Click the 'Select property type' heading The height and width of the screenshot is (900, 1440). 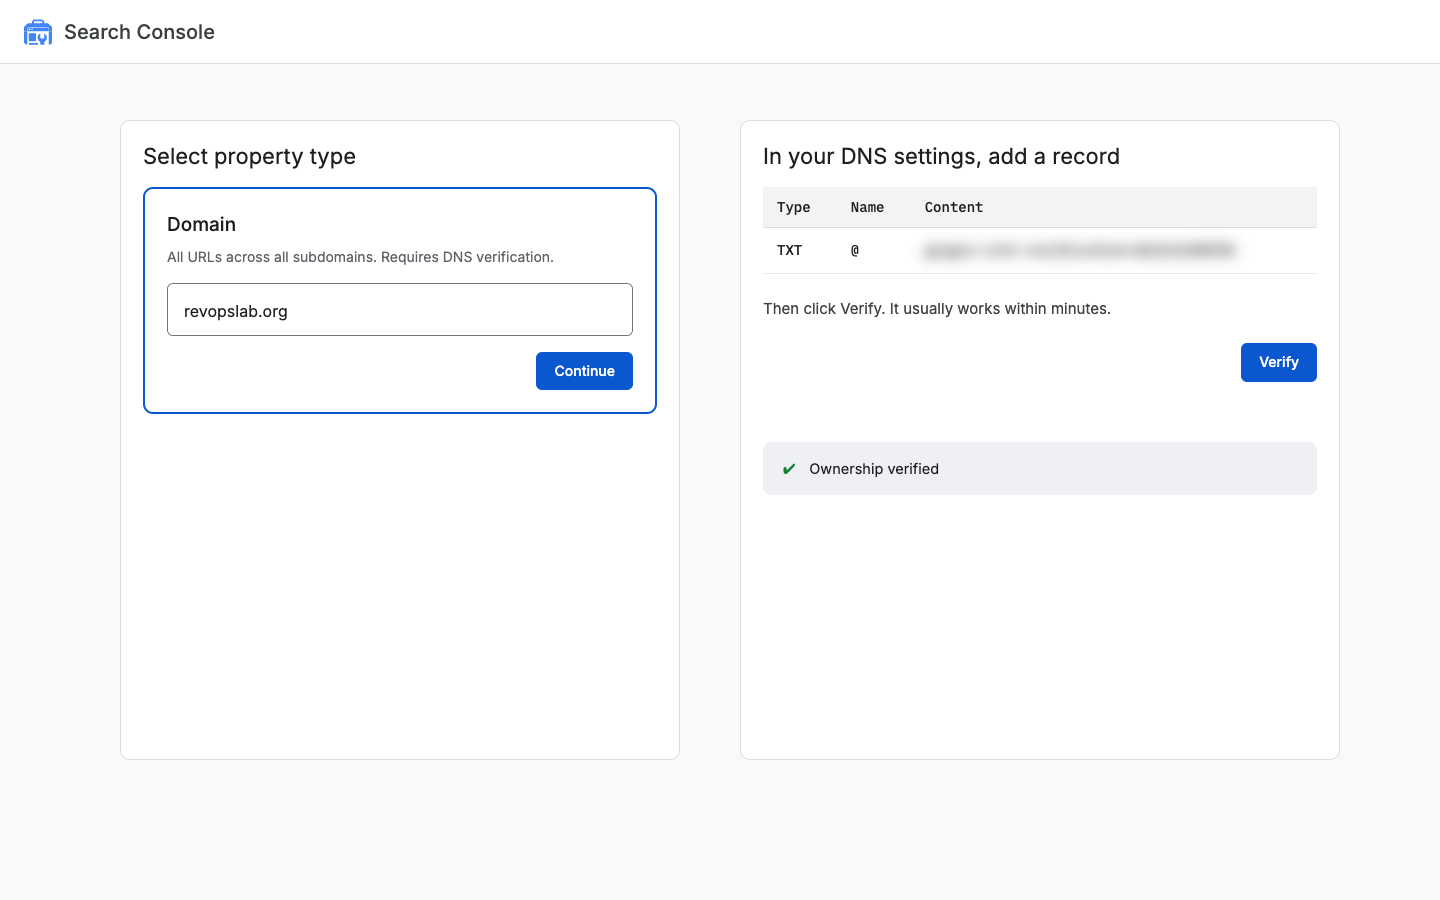[249, 156]
